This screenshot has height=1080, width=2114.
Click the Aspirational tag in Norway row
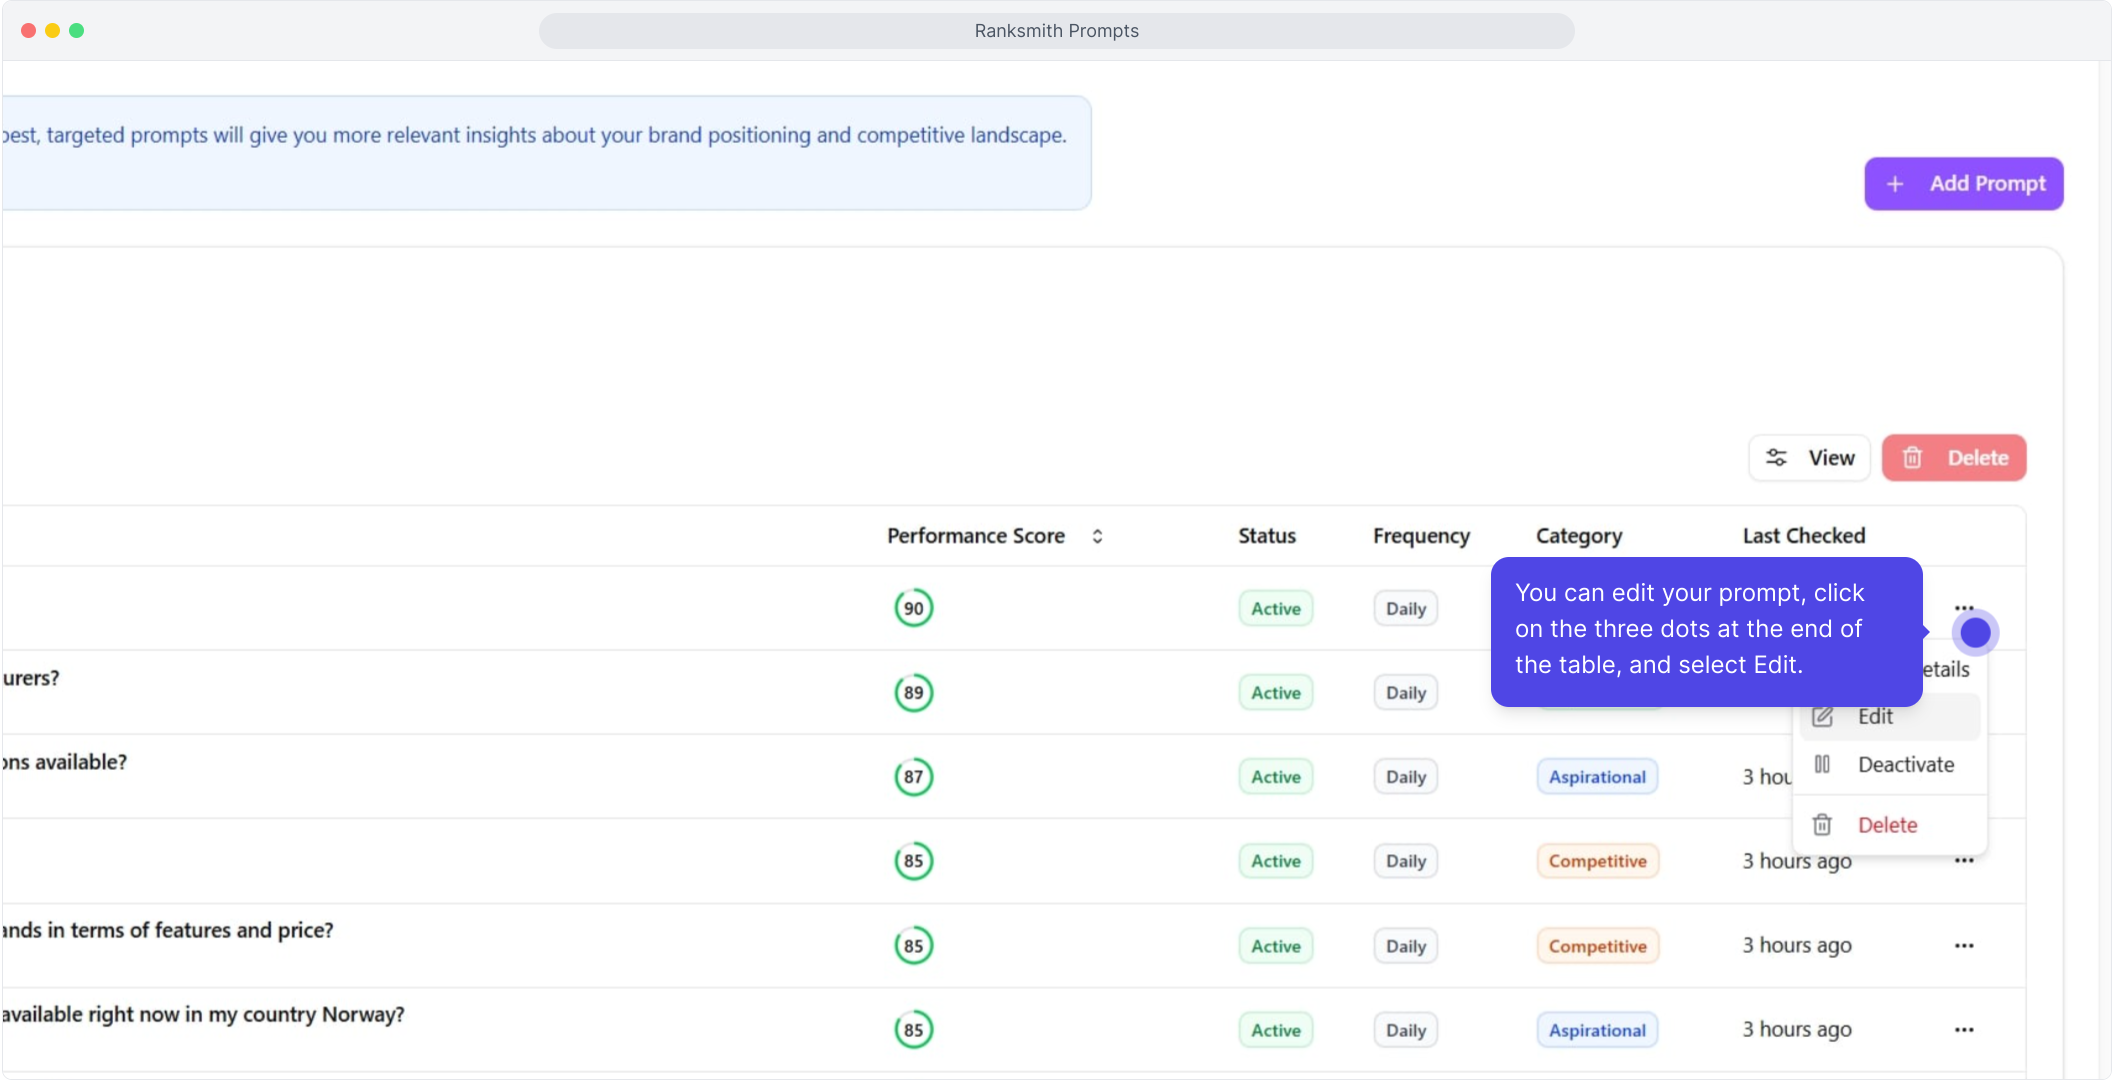[1597, 1030]
